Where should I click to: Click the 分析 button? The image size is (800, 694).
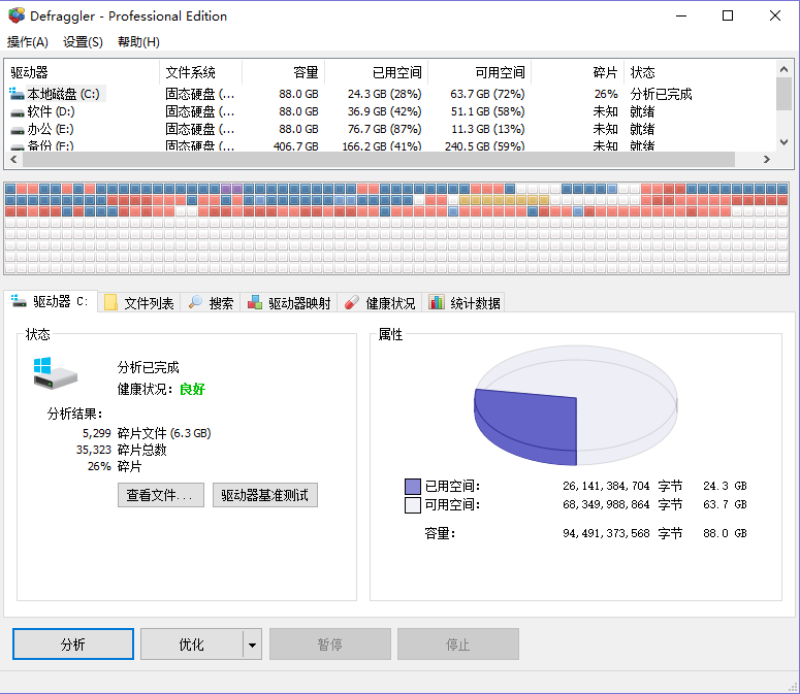[x=73, y=644]
